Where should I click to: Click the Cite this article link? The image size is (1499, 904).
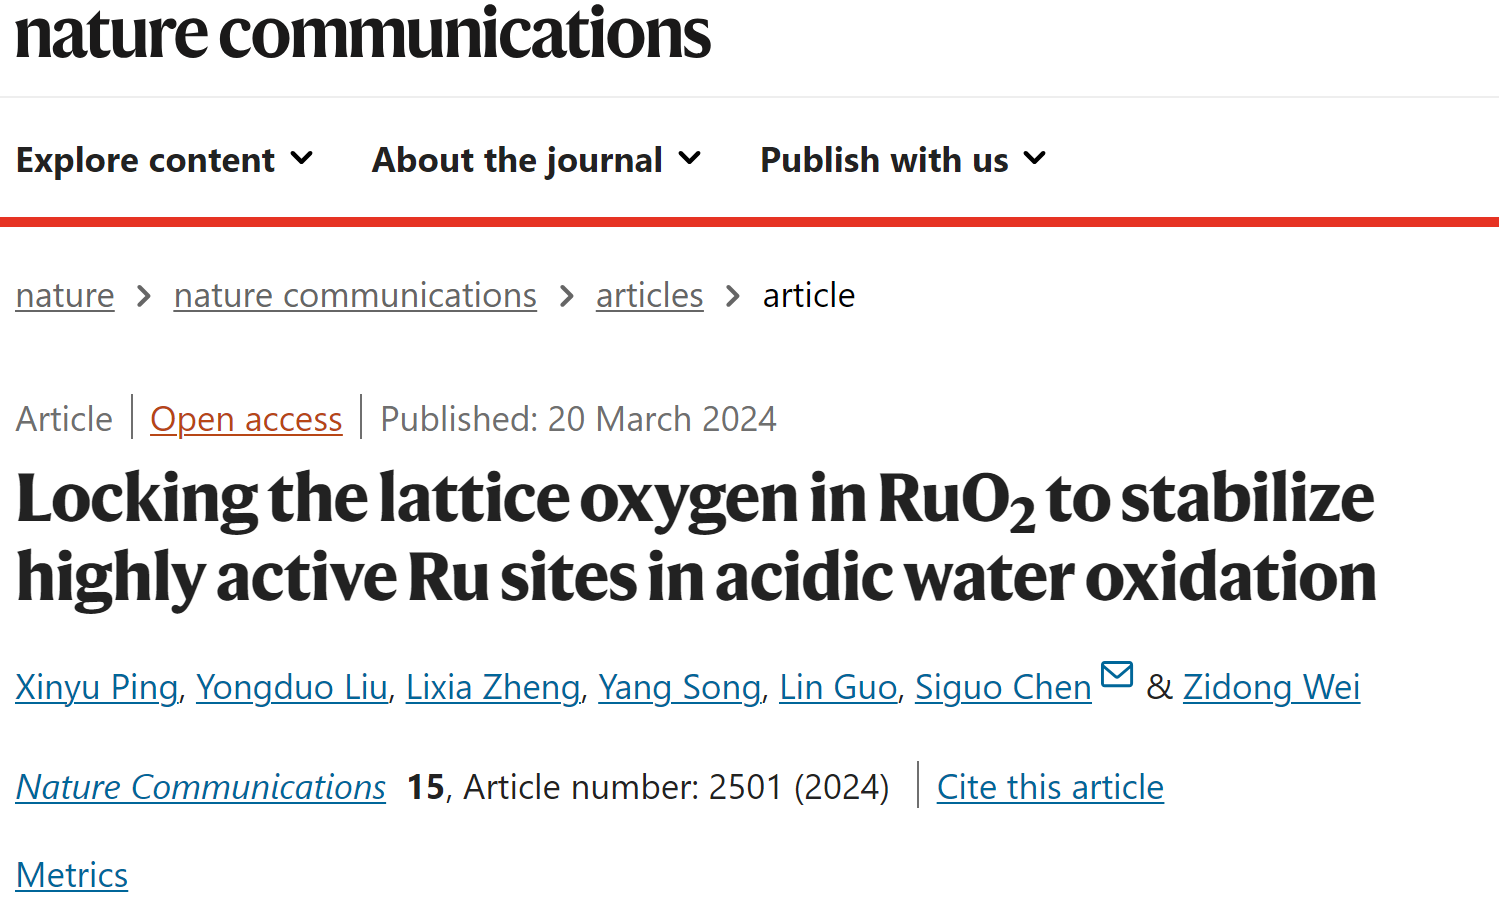[1050, 787]
